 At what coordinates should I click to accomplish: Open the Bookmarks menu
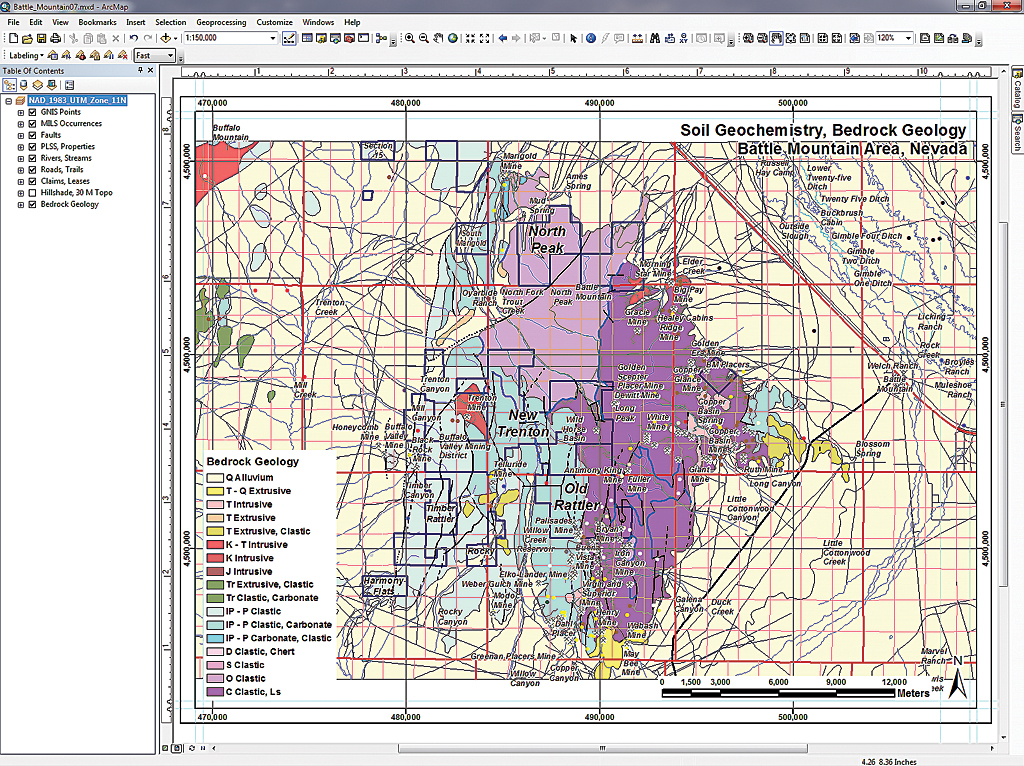97,22
